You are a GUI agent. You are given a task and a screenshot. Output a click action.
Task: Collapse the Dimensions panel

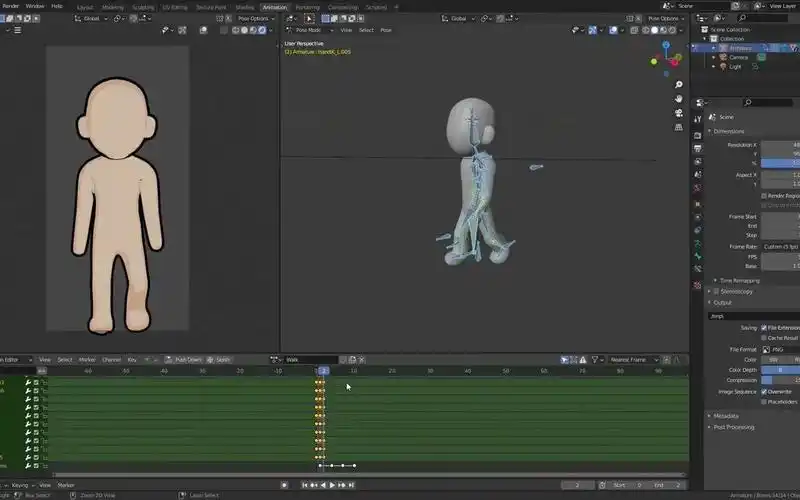729,131
